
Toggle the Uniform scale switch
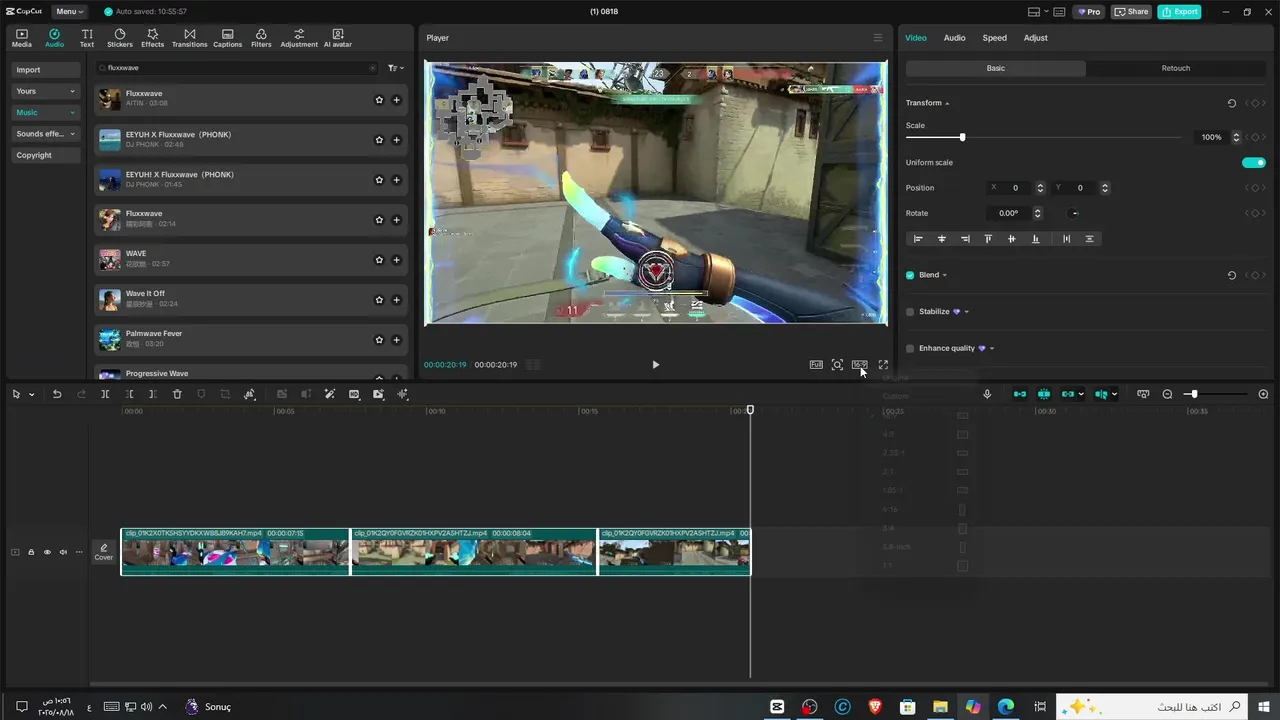[1253, 163]
